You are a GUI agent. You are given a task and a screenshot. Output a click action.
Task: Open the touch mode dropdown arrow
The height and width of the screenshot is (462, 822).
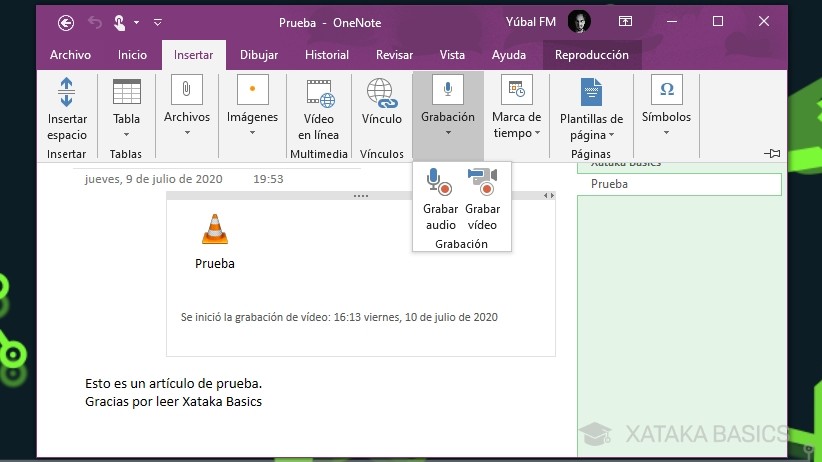coord(136,23)
